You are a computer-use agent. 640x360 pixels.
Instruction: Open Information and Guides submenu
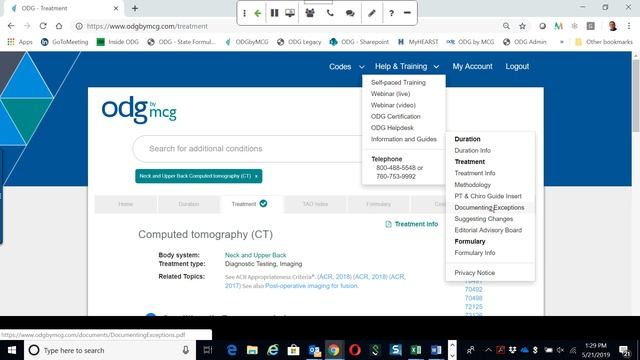click(404, 139)
